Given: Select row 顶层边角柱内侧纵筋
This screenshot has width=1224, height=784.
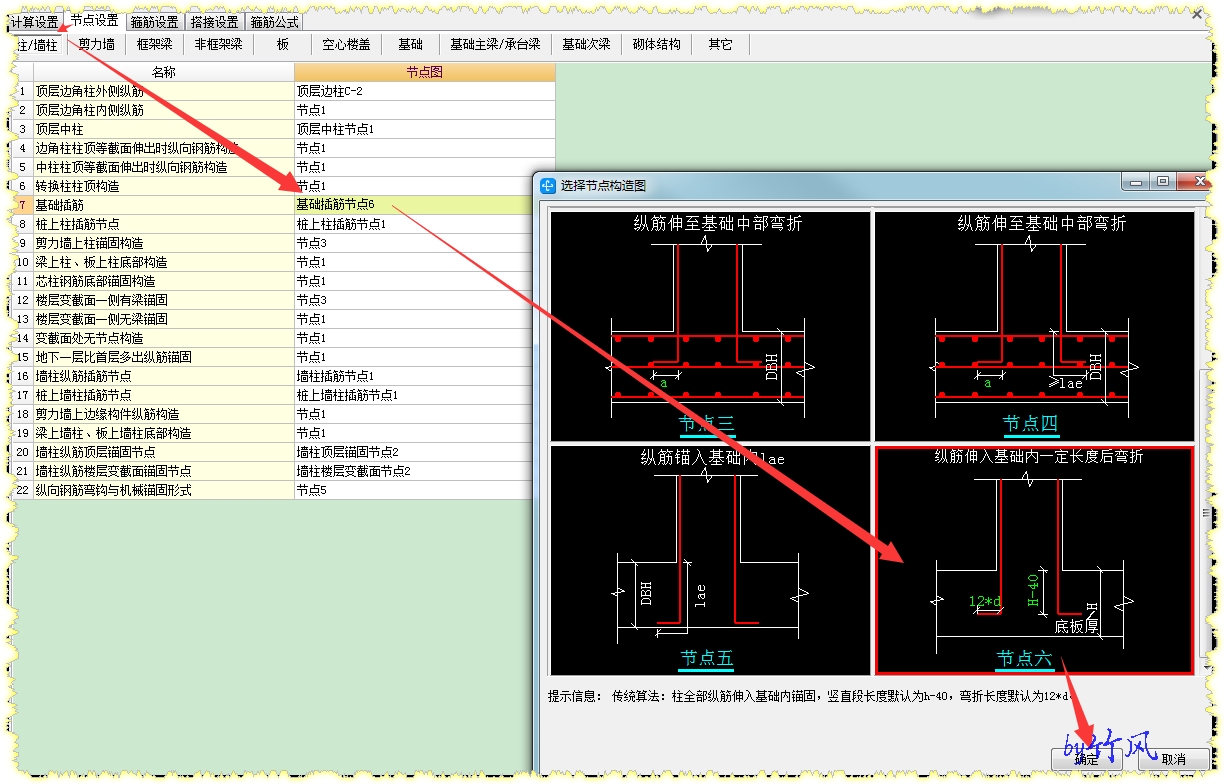Looking at the screenshot, I should [x=164, y=110].
